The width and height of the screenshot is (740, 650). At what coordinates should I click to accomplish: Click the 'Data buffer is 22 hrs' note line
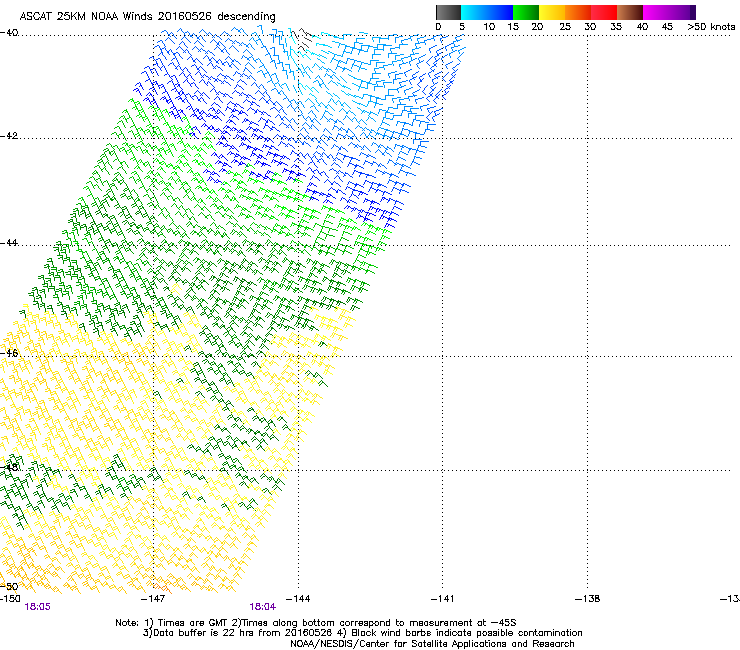pyautogui.click(x=362, y=633)
